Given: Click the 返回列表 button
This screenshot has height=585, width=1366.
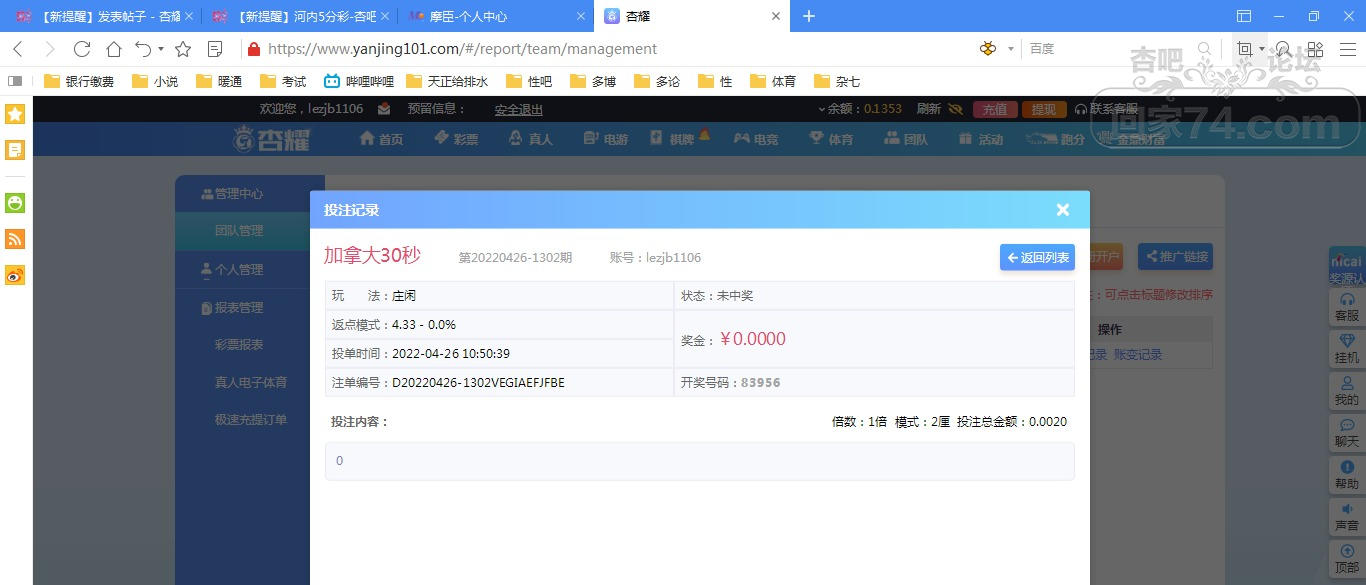Looking at the screenshot, I should point(1037,258).
